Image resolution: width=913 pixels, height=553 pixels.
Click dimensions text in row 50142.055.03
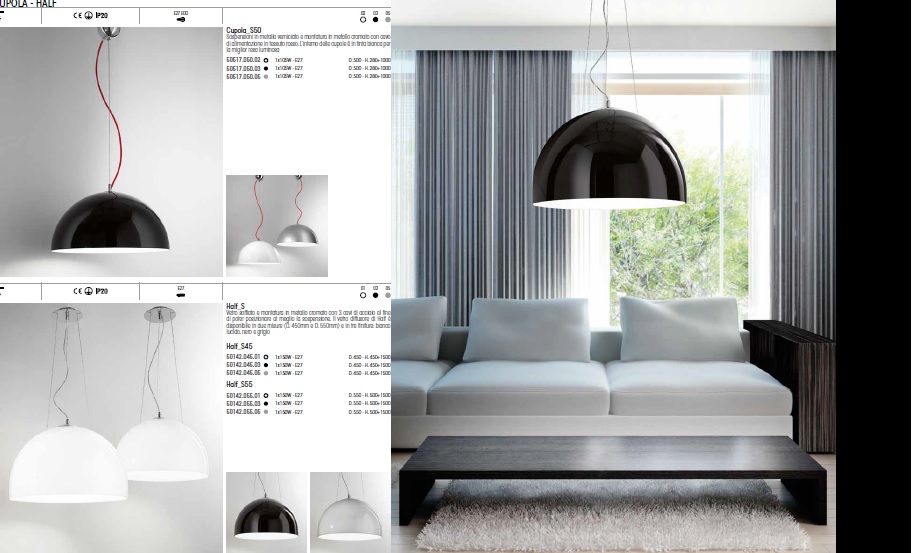click(x=370, y=403)
